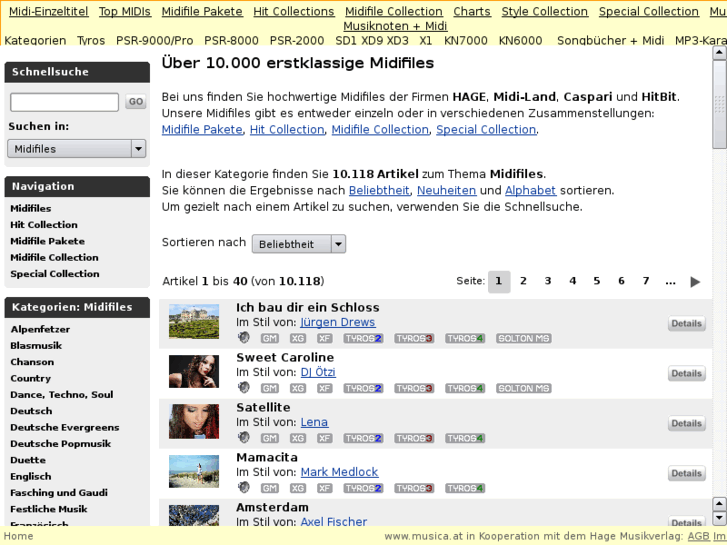Play audio preview for Satellite
727x545 pixels.
coord(243,437)
